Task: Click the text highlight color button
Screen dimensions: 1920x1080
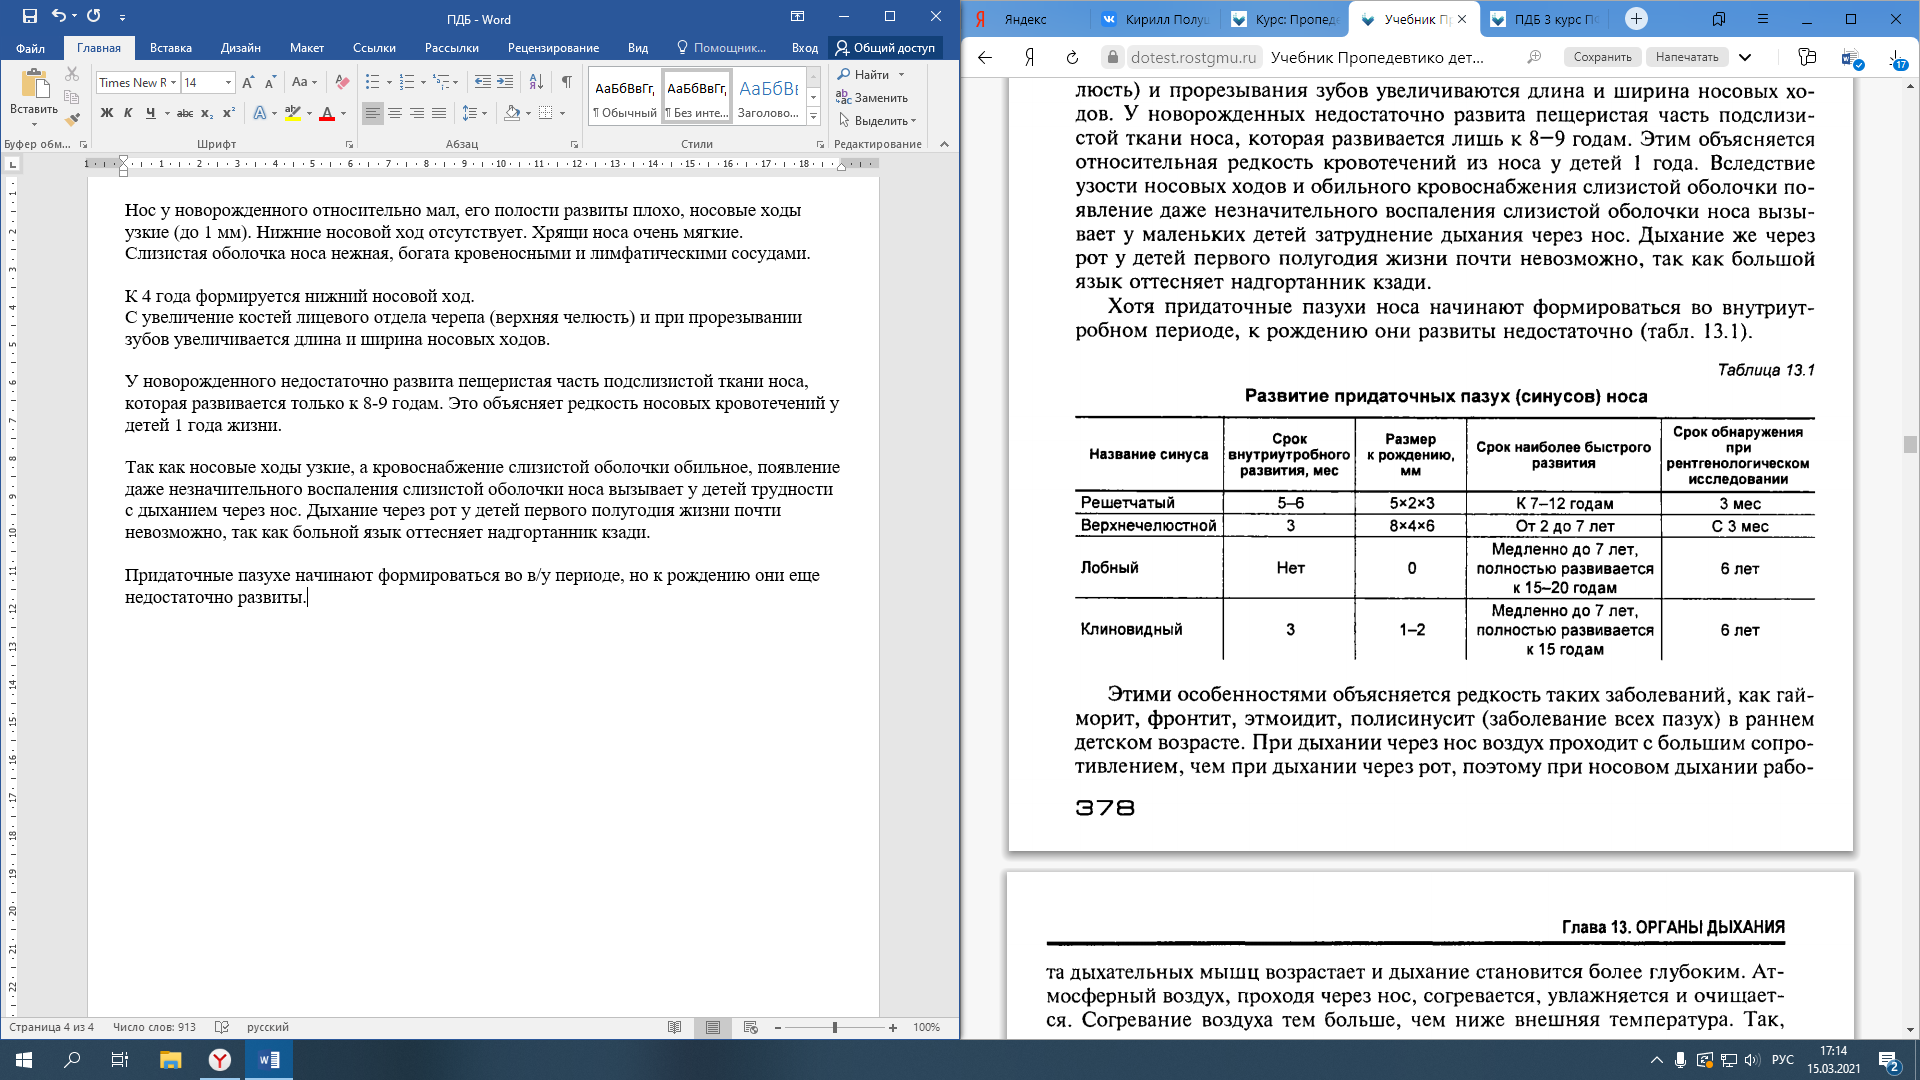Action: pos(293,113)
